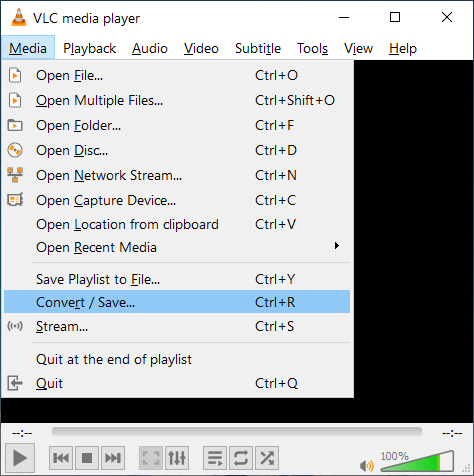Open the playlist view icon
474x476 pixels.
tap(215, 458)
